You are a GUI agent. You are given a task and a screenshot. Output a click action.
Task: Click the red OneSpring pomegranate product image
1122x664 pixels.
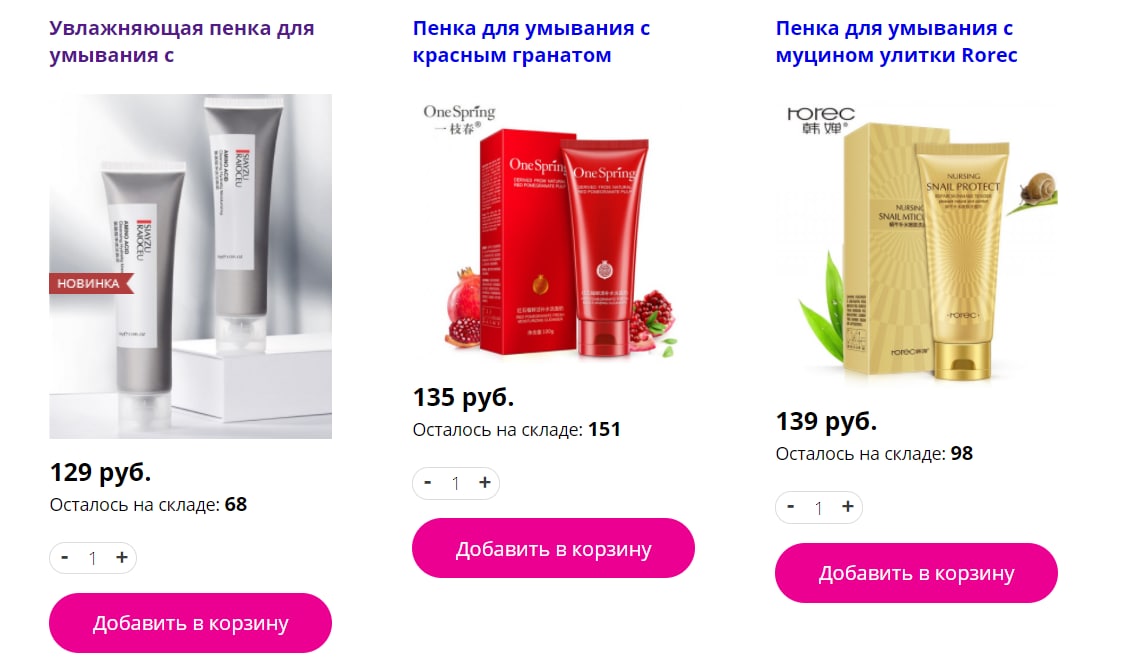tap(553, 229)
